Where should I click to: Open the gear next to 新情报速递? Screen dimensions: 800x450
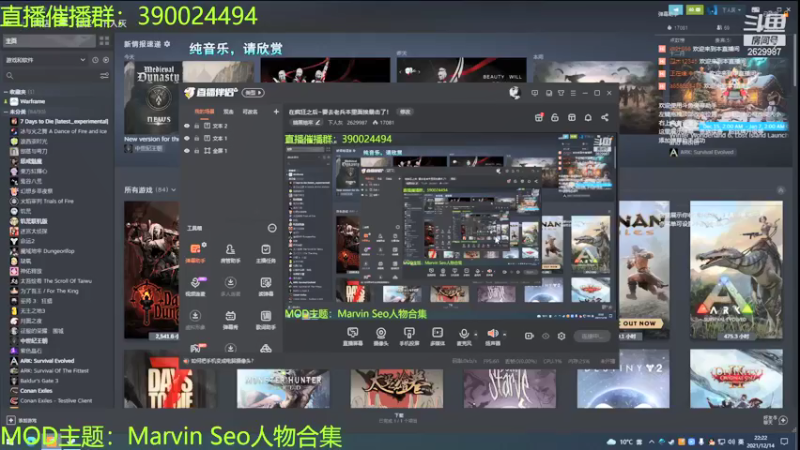(x=167, y=44)
